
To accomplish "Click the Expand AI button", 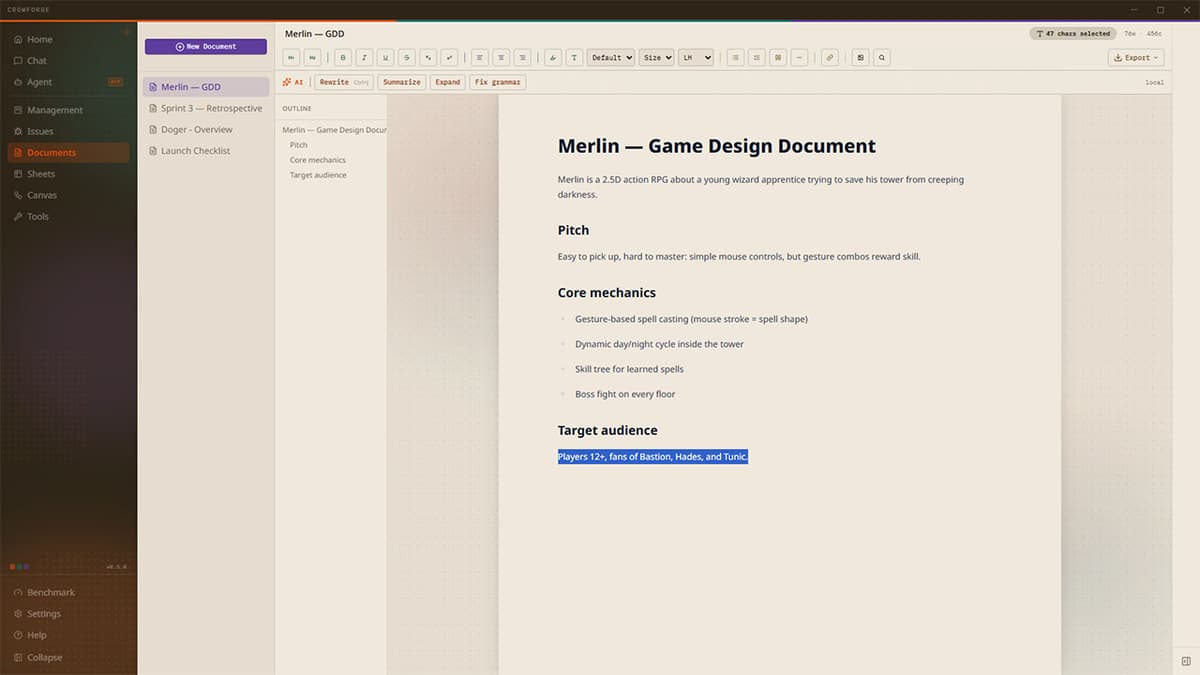I will click(448, 82).
